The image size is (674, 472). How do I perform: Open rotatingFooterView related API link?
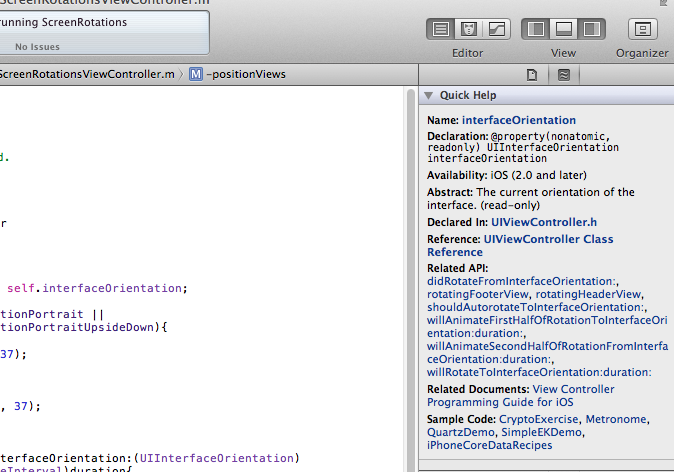478,294
